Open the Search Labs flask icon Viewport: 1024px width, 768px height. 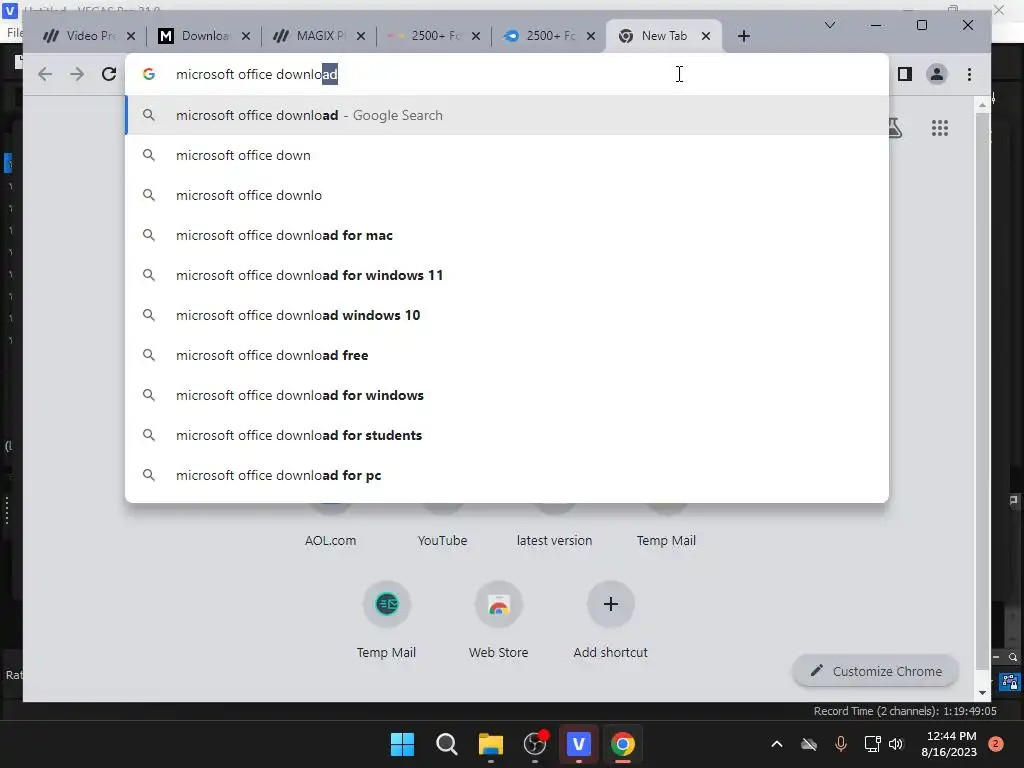tap(895, 128)
